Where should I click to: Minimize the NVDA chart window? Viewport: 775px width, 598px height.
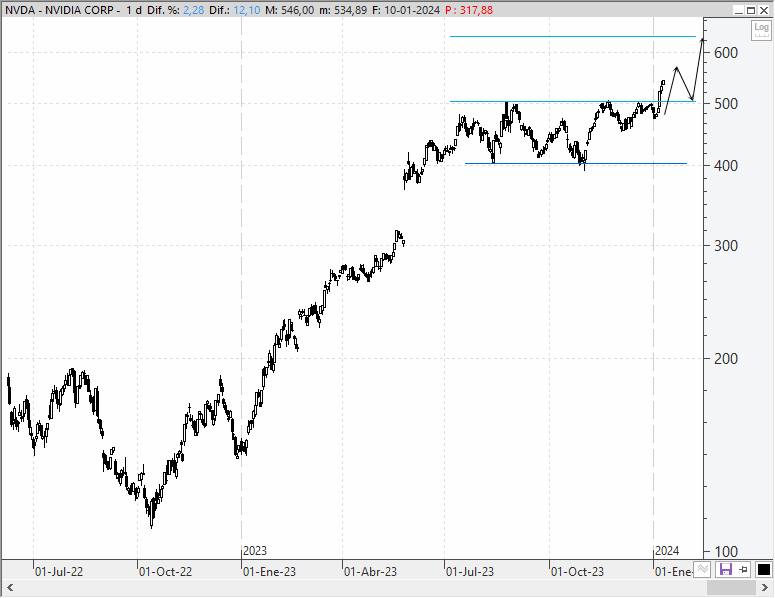pos(738,10)
